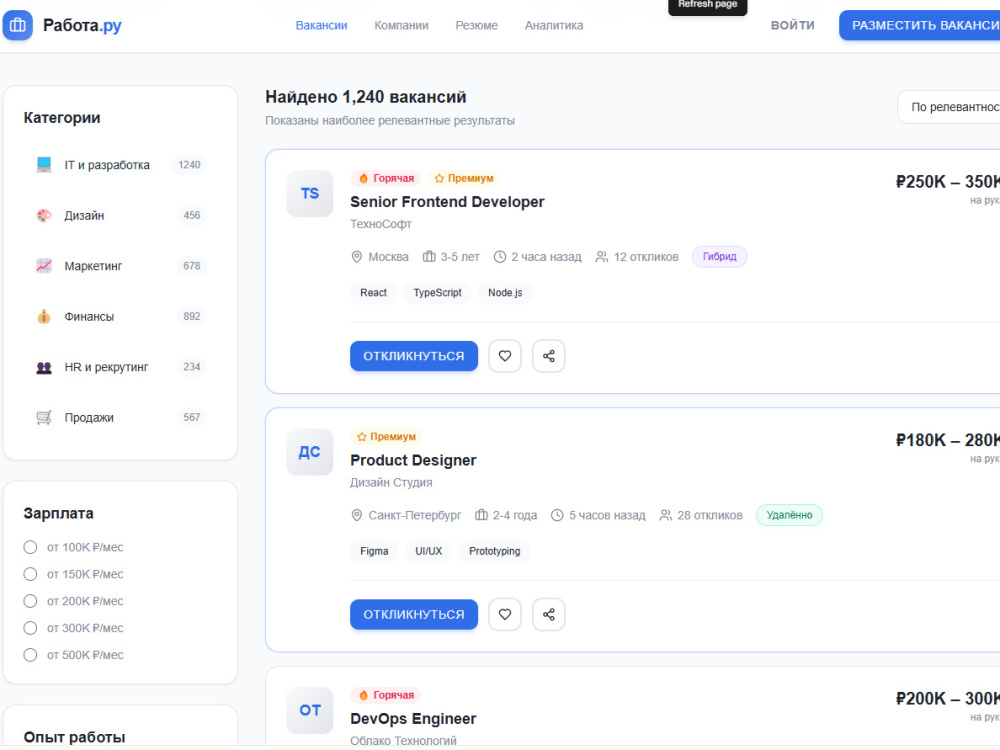Click ОТКЛИКНУТЬСЯ for Senior Frontend Developer
Viewport: 1000px width, 750px height.
(x=414, y=356)
